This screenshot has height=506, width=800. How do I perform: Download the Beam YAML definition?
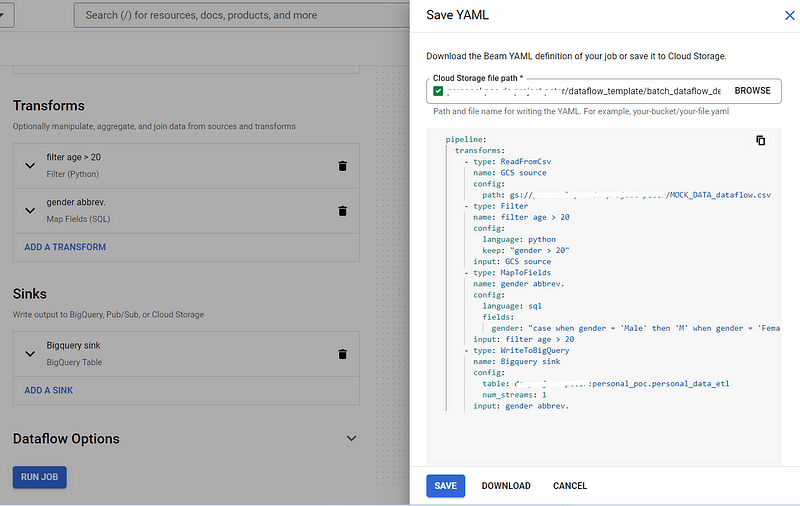(x=506, y=486)
